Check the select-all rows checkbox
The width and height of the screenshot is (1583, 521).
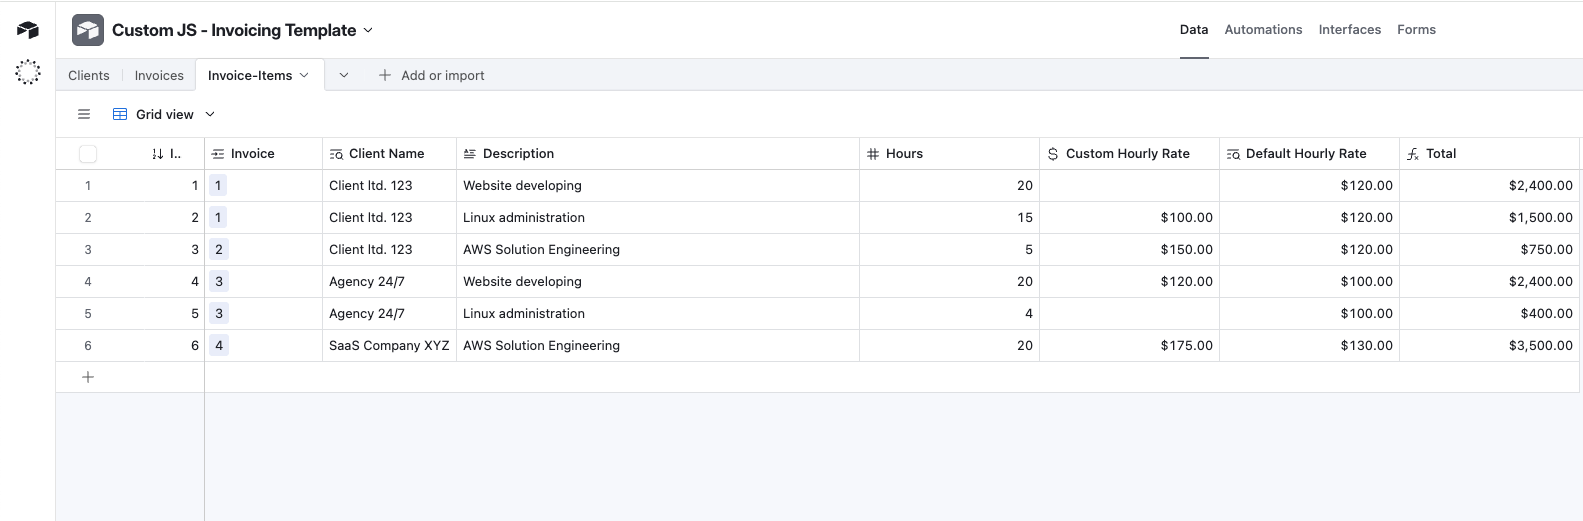point(88,153)
